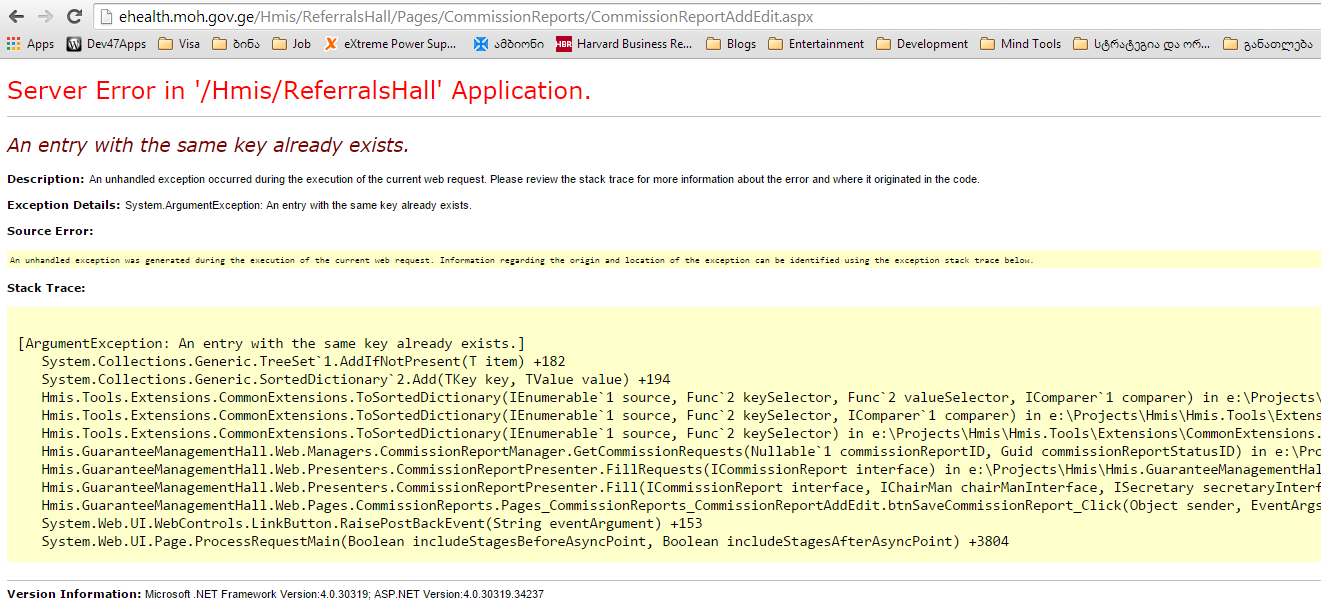Open the Entertainment bookmarks folder
1321x615 pixels.
coord(816,44)
